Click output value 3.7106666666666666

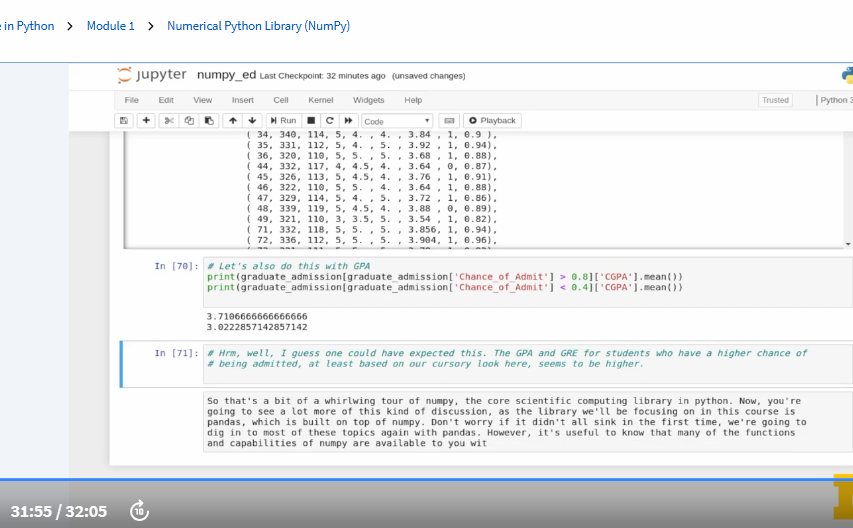pos(257,316)
